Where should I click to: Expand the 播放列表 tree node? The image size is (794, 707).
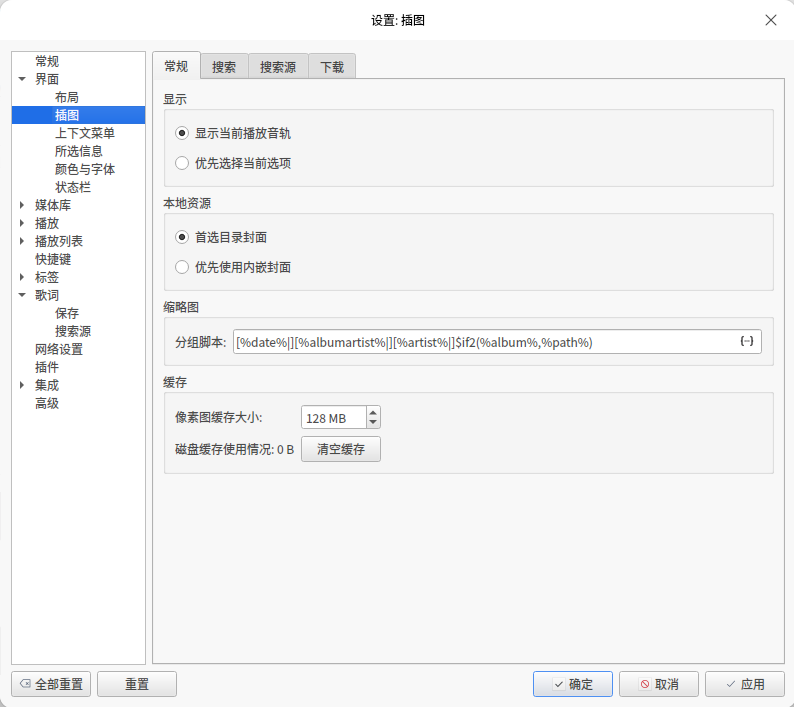point(22,241)
